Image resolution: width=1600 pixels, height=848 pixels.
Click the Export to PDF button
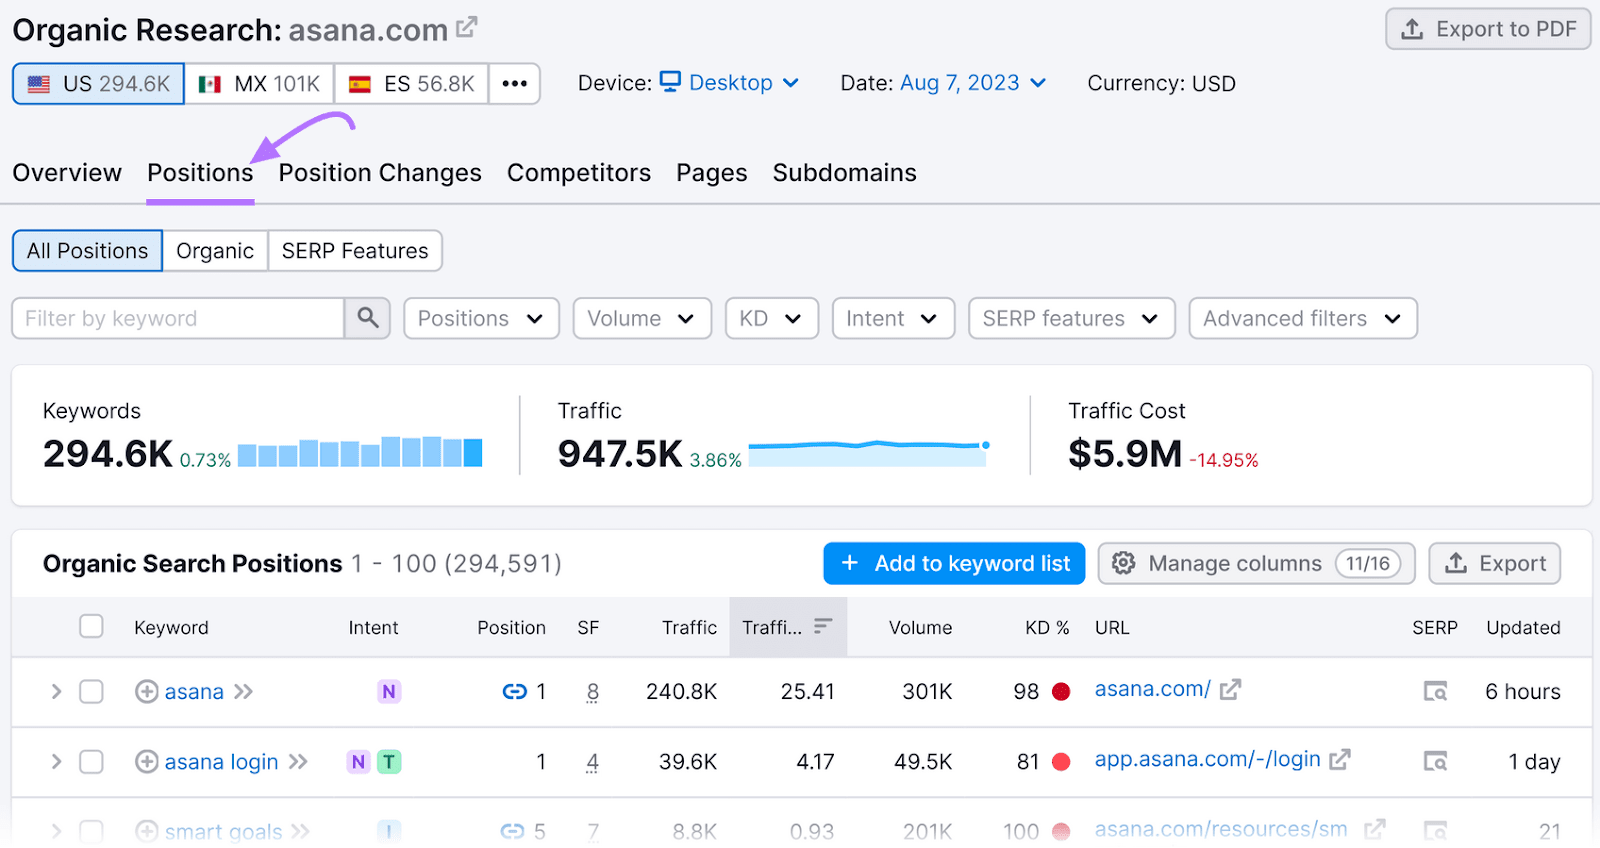point(1488,29)
